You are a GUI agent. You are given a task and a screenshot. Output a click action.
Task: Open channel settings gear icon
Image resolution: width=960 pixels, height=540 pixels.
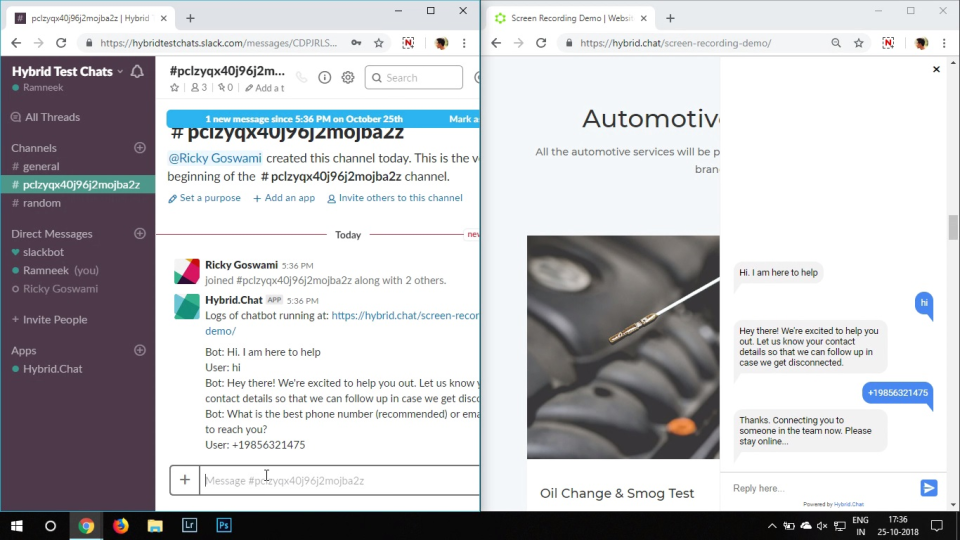tap(348, 78)
